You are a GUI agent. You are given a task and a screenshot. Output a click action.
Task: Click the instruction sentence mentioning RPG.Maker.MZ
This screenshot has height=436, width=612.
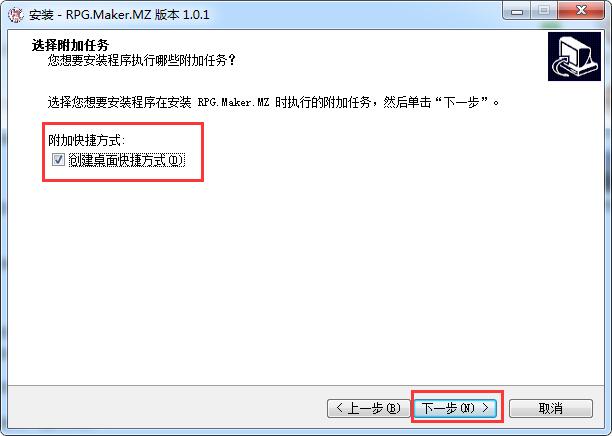pos(274,102)
